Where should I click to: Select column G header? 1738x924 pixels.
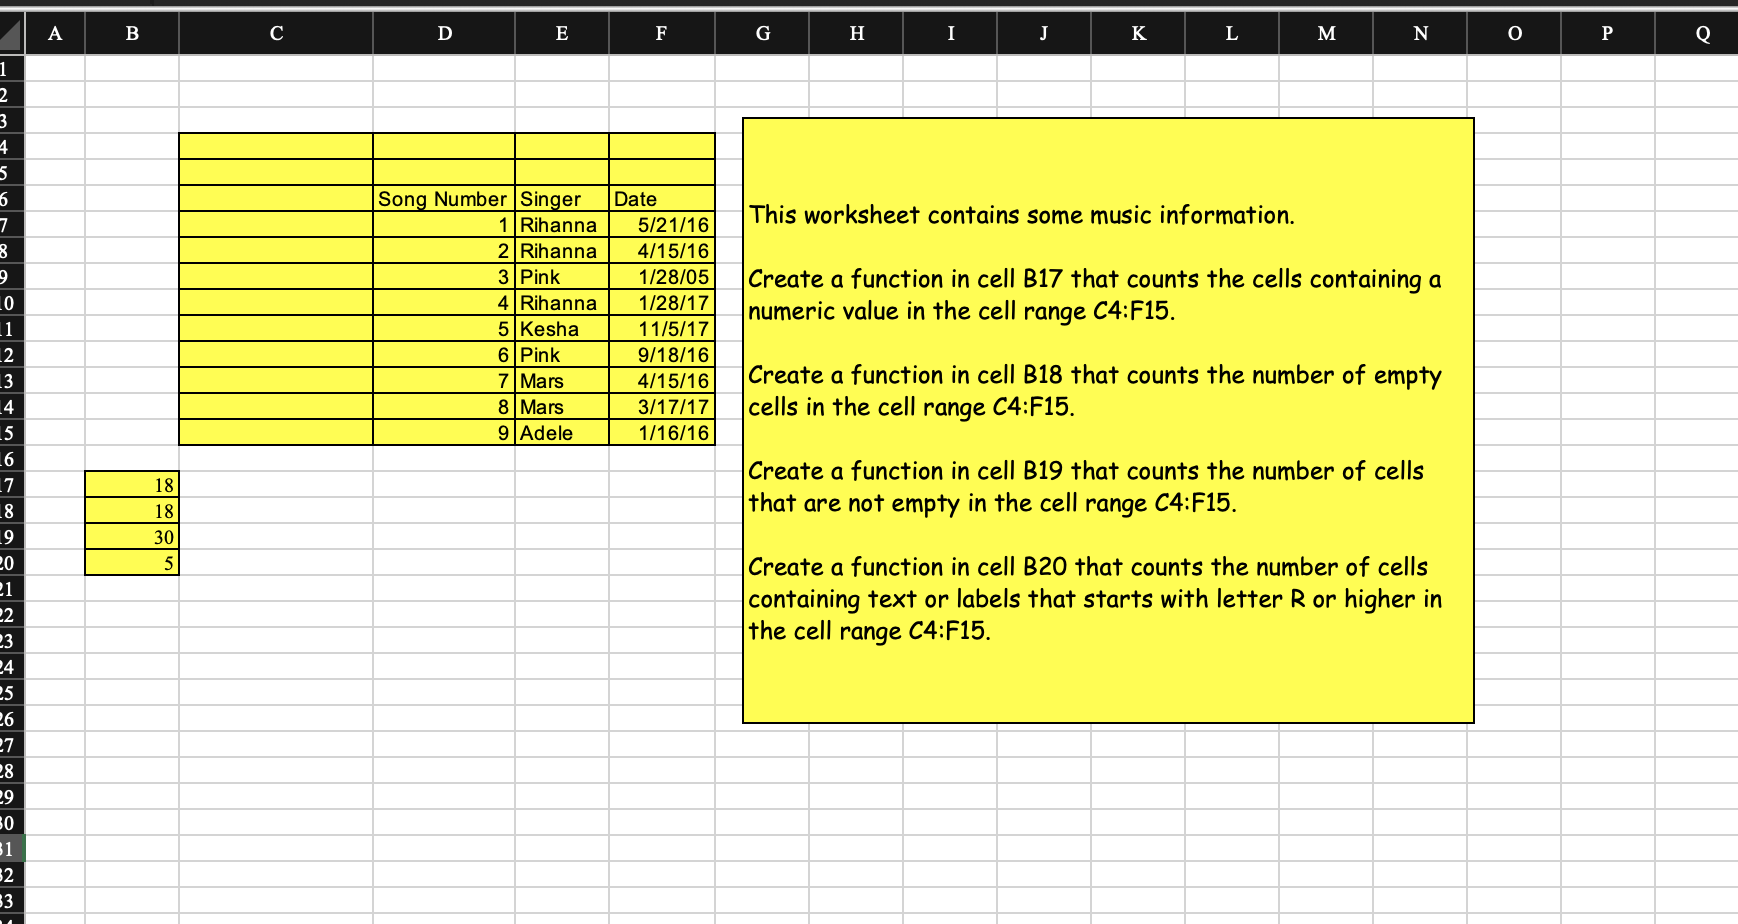click(x=762, y=34)
